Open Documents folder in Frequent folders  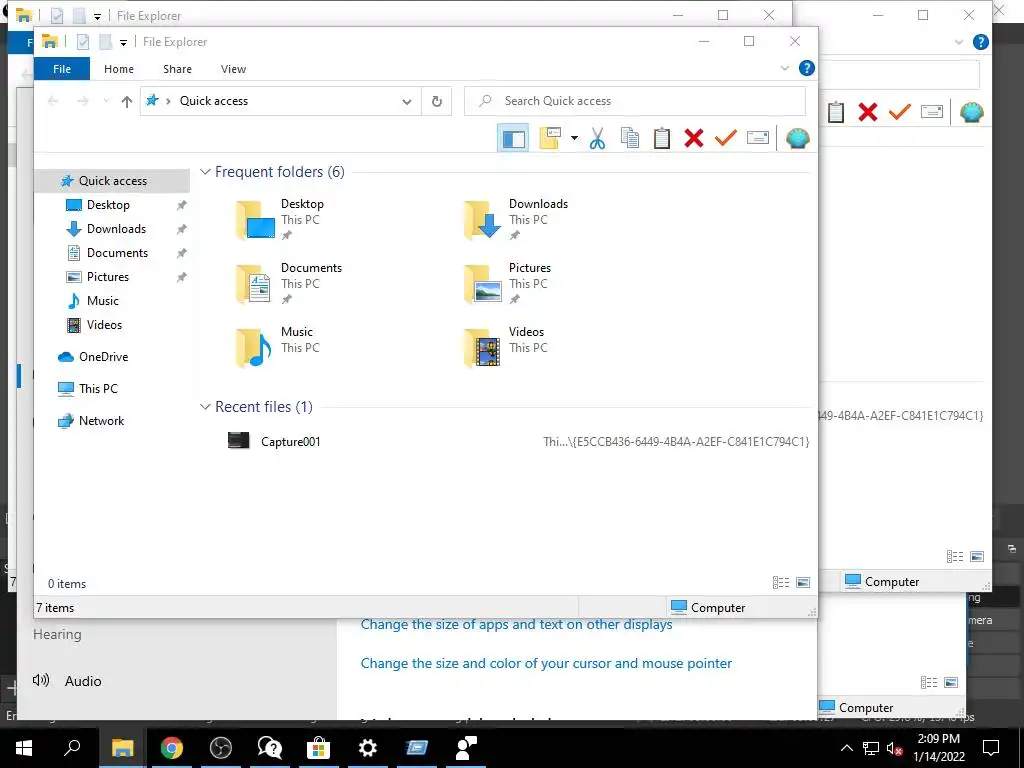point(290,283)
